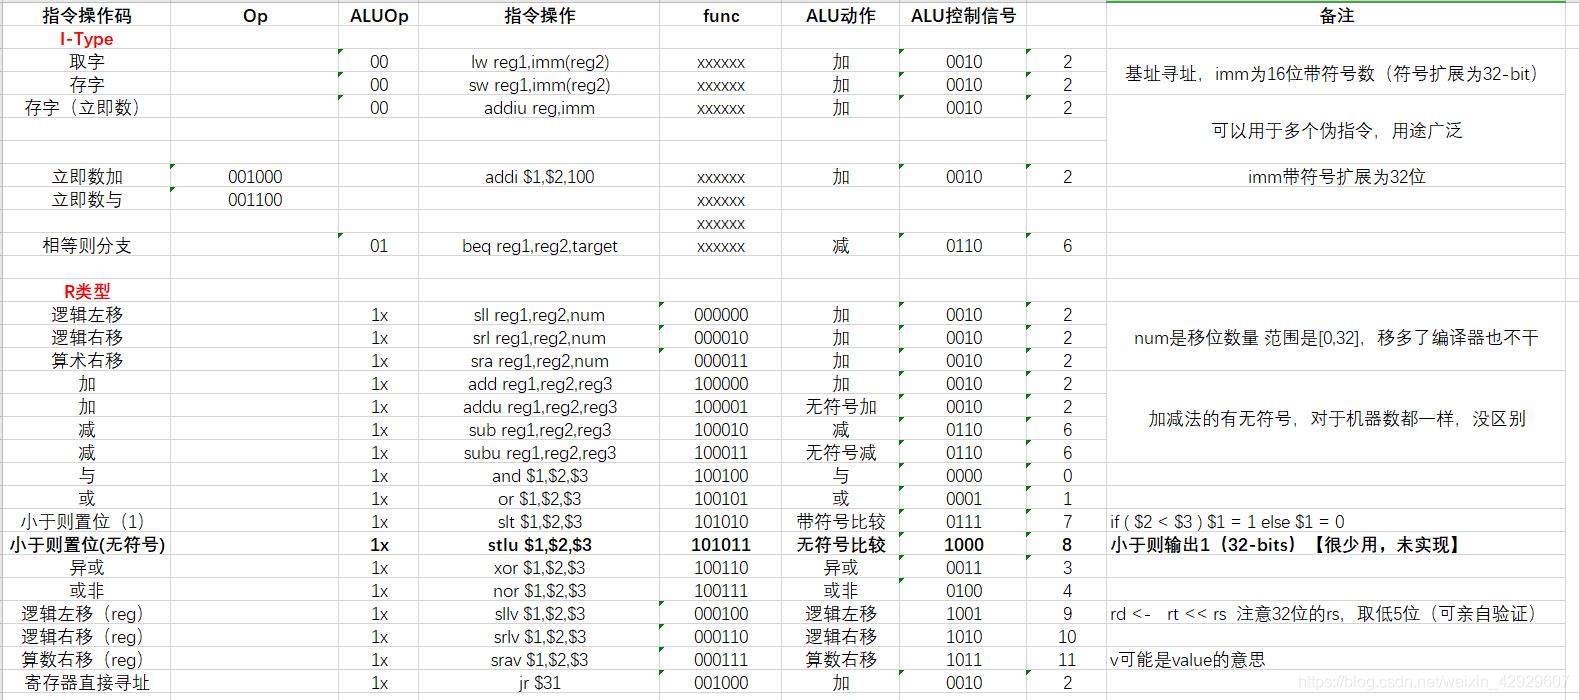
Task: Select the 无符号加 cell
Action: [x=841, y=407]
